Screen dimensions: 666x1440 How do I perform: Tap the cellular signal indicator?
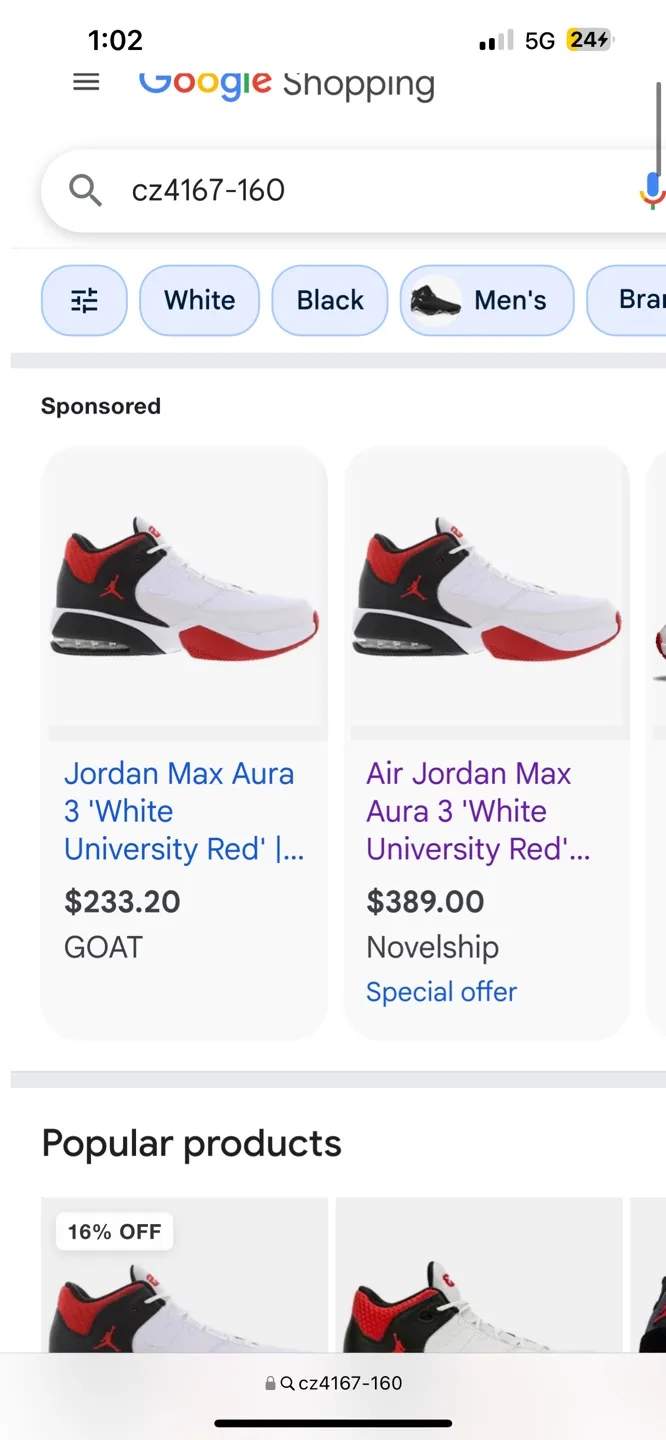pos(497,40)
